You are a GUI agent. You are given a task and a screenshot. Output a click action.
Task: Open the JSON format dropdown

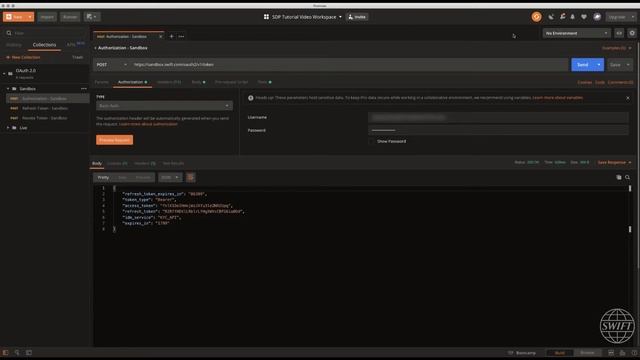click(170, 178)
